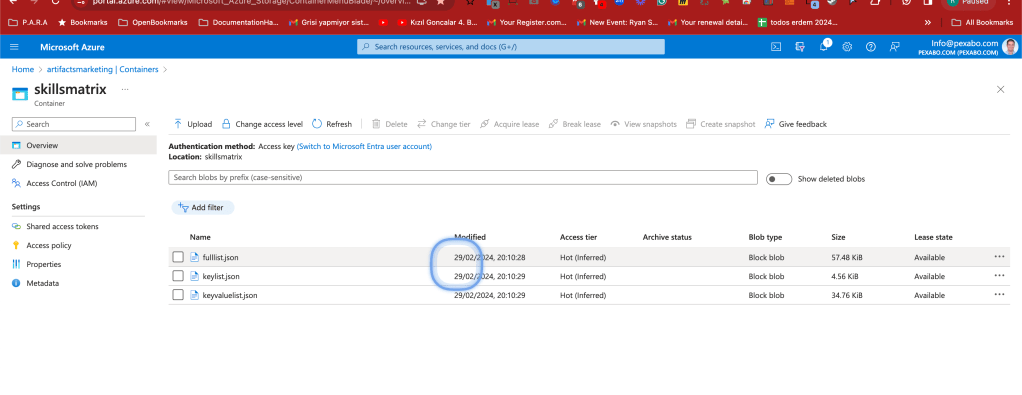This screenshot has height=395, width=1022.
Task: Open more options for keyvaluelist.json row
Action: [999, 295]
